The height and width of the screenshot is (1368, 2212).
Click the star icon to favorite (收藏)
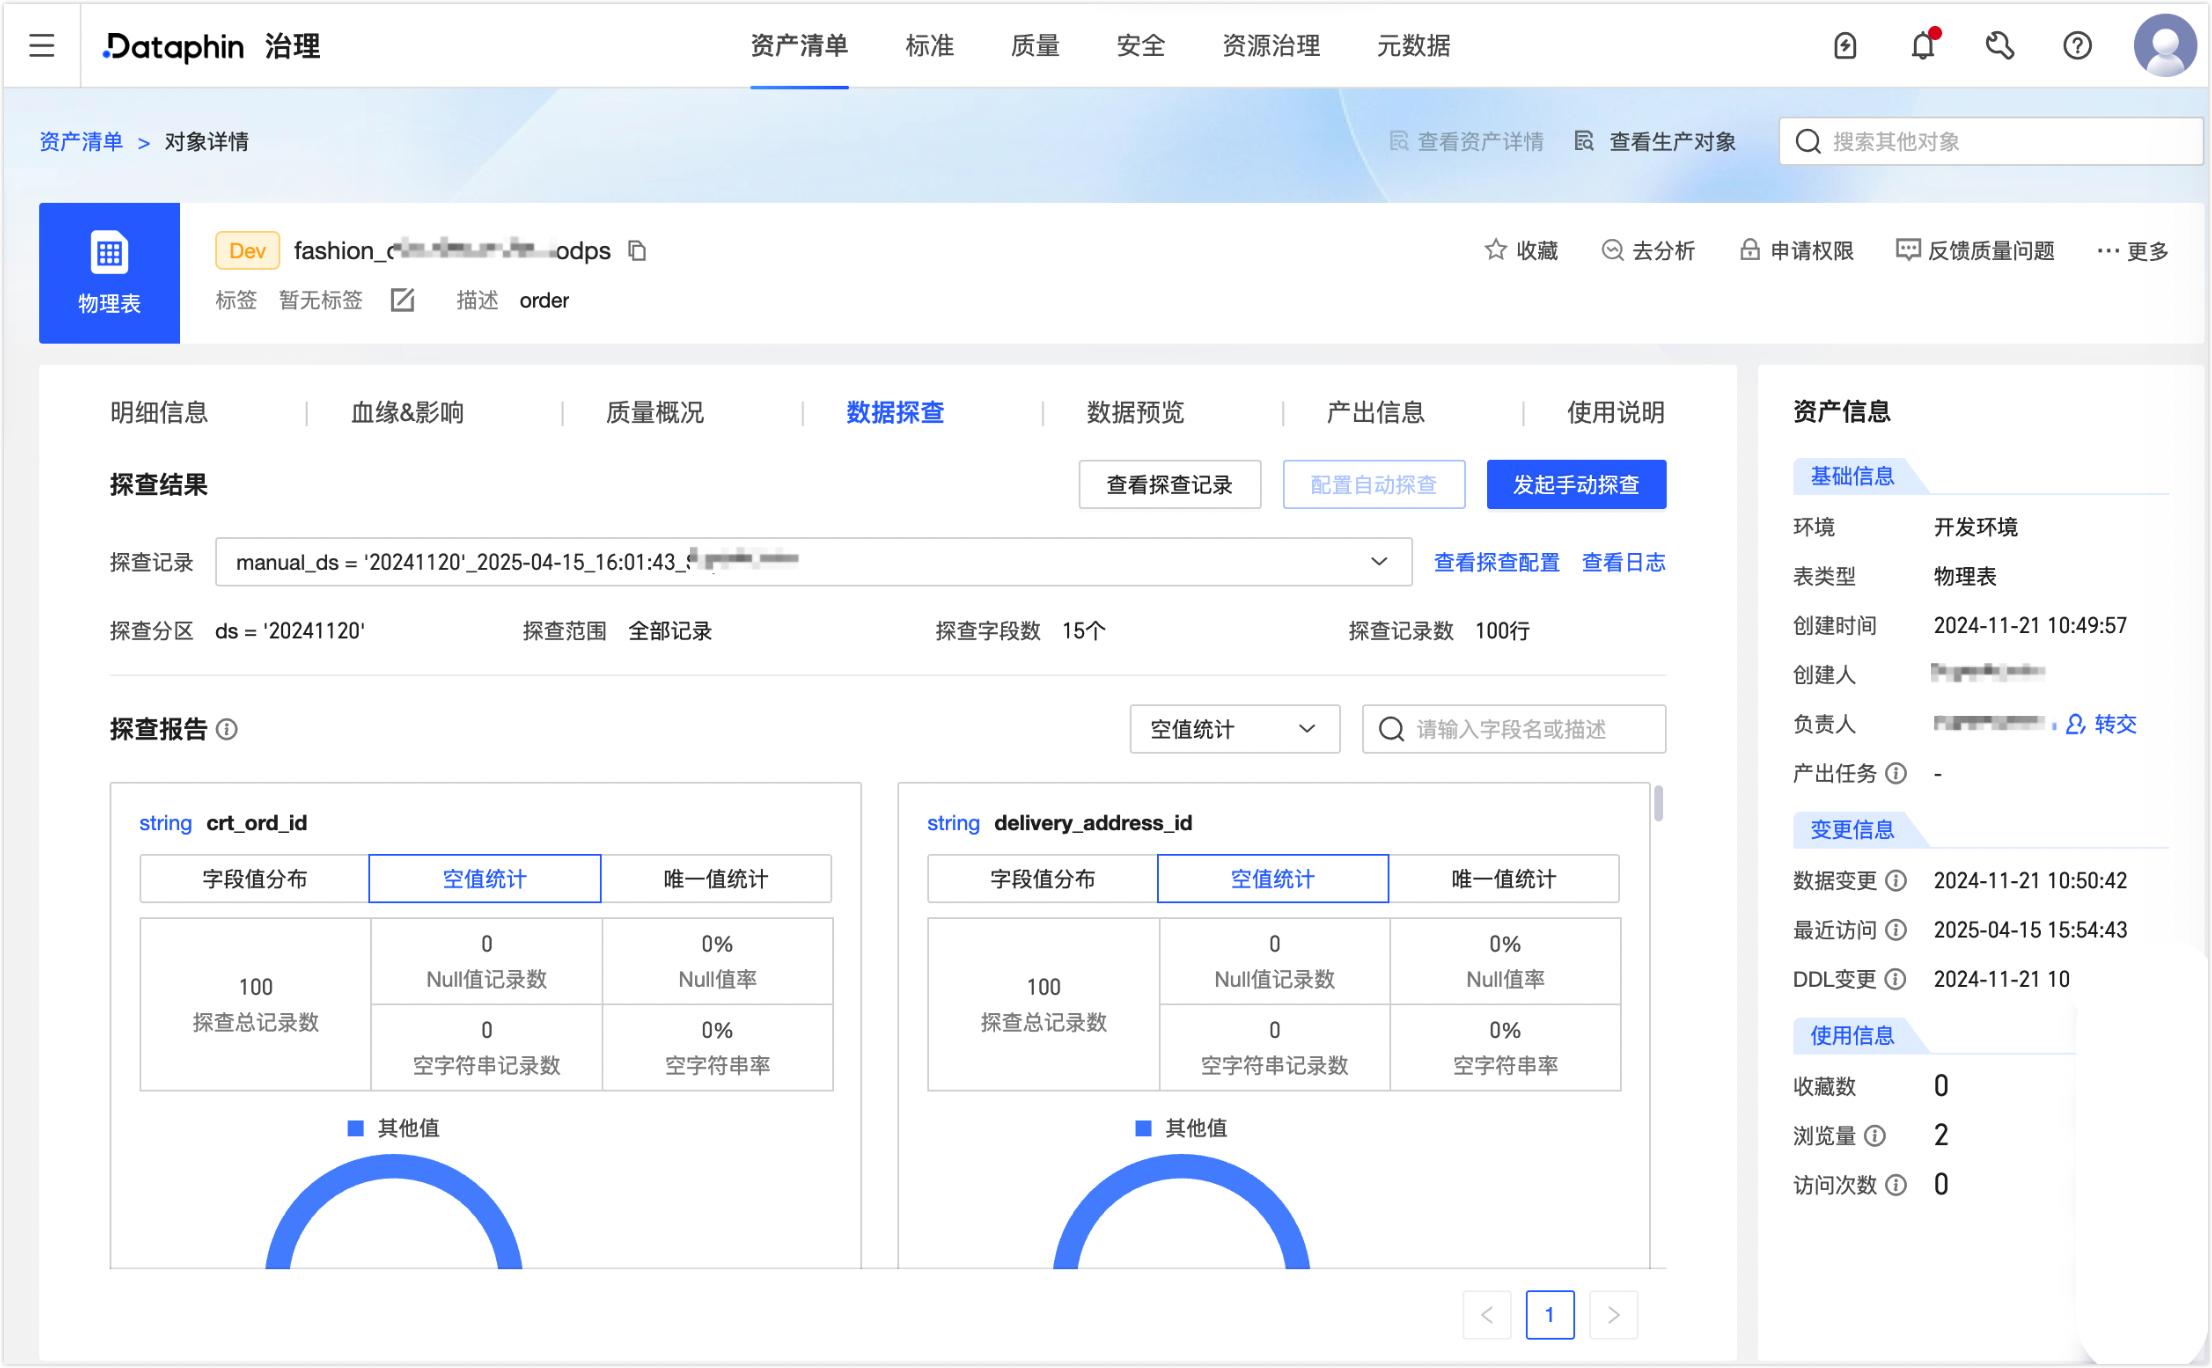(x=1495, y=250)
